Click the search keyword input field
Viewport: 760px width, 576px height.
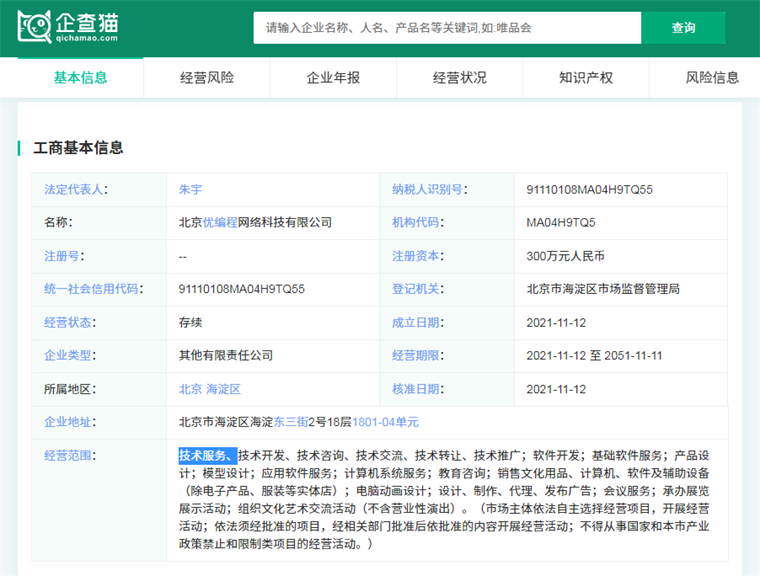[447, 28]
